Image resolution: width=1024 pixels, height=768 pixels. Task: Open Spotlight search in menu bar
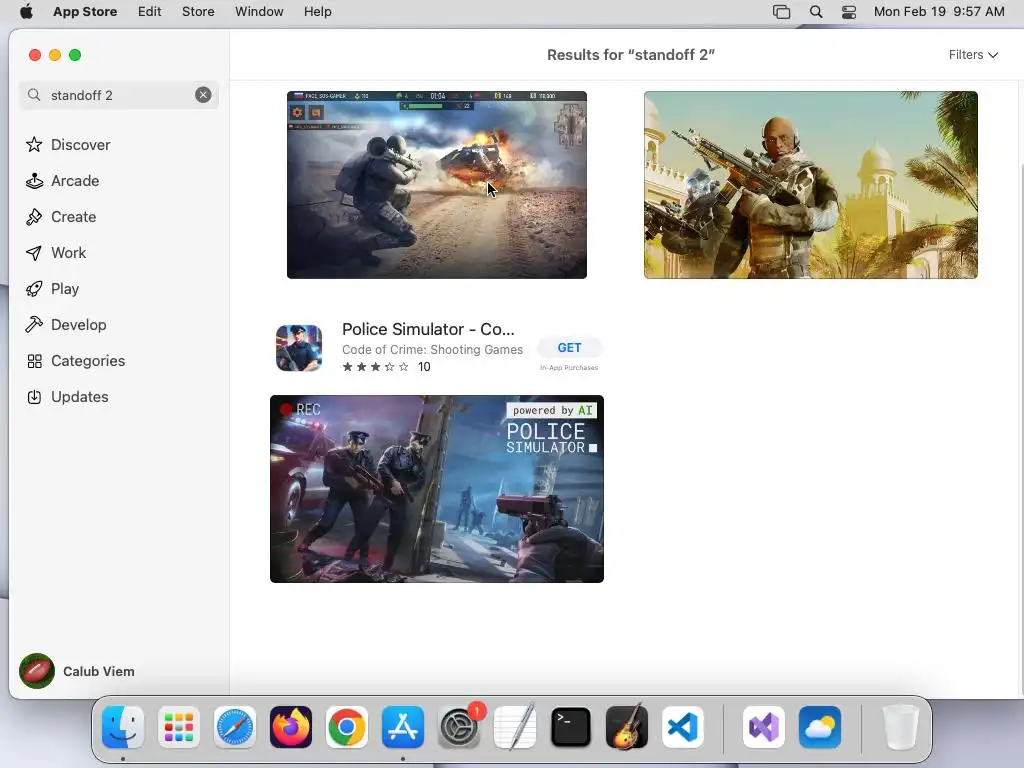(816, 12)
